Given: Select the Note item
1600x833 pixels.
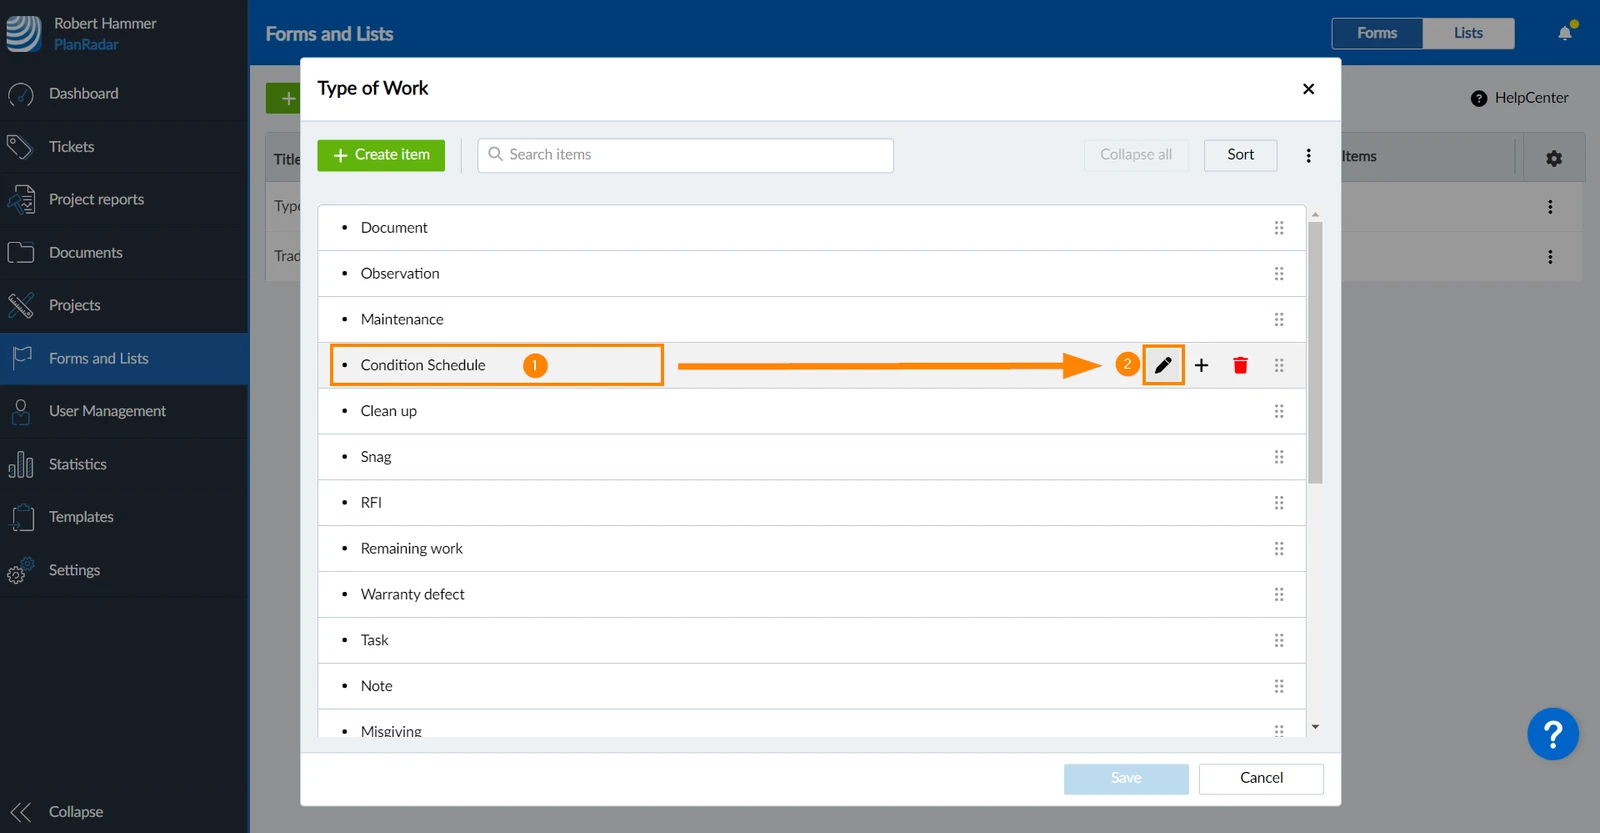Looking at the screenshot, I should 811,686.
